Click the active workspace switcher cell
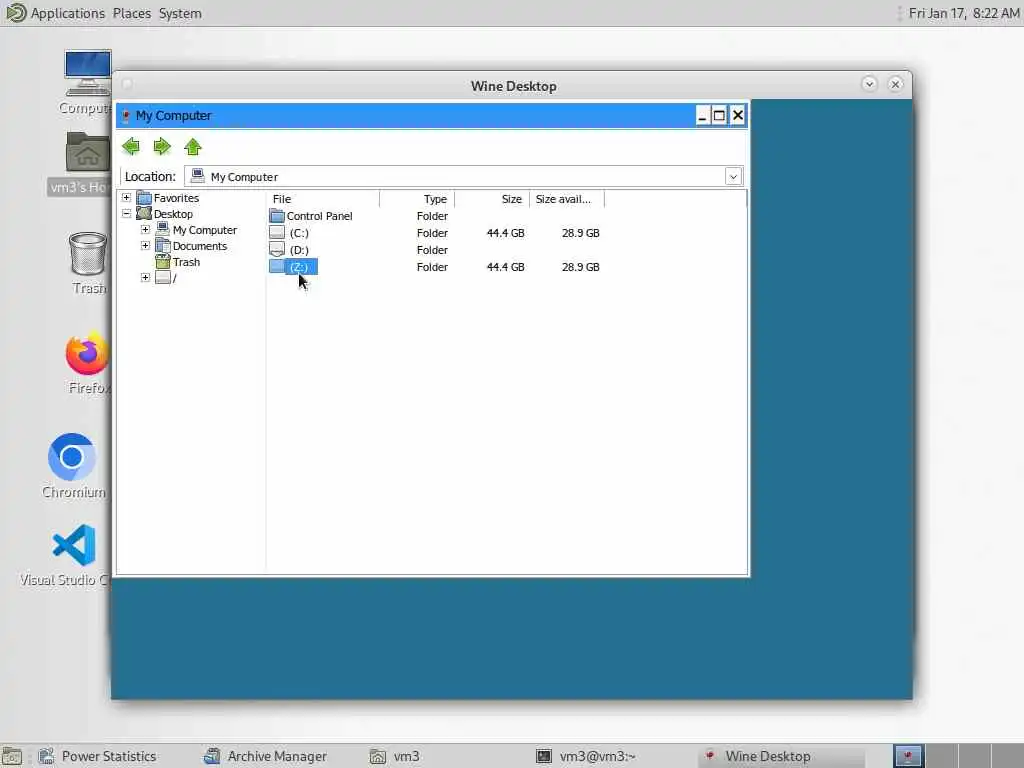 click(x=908, y=756)
